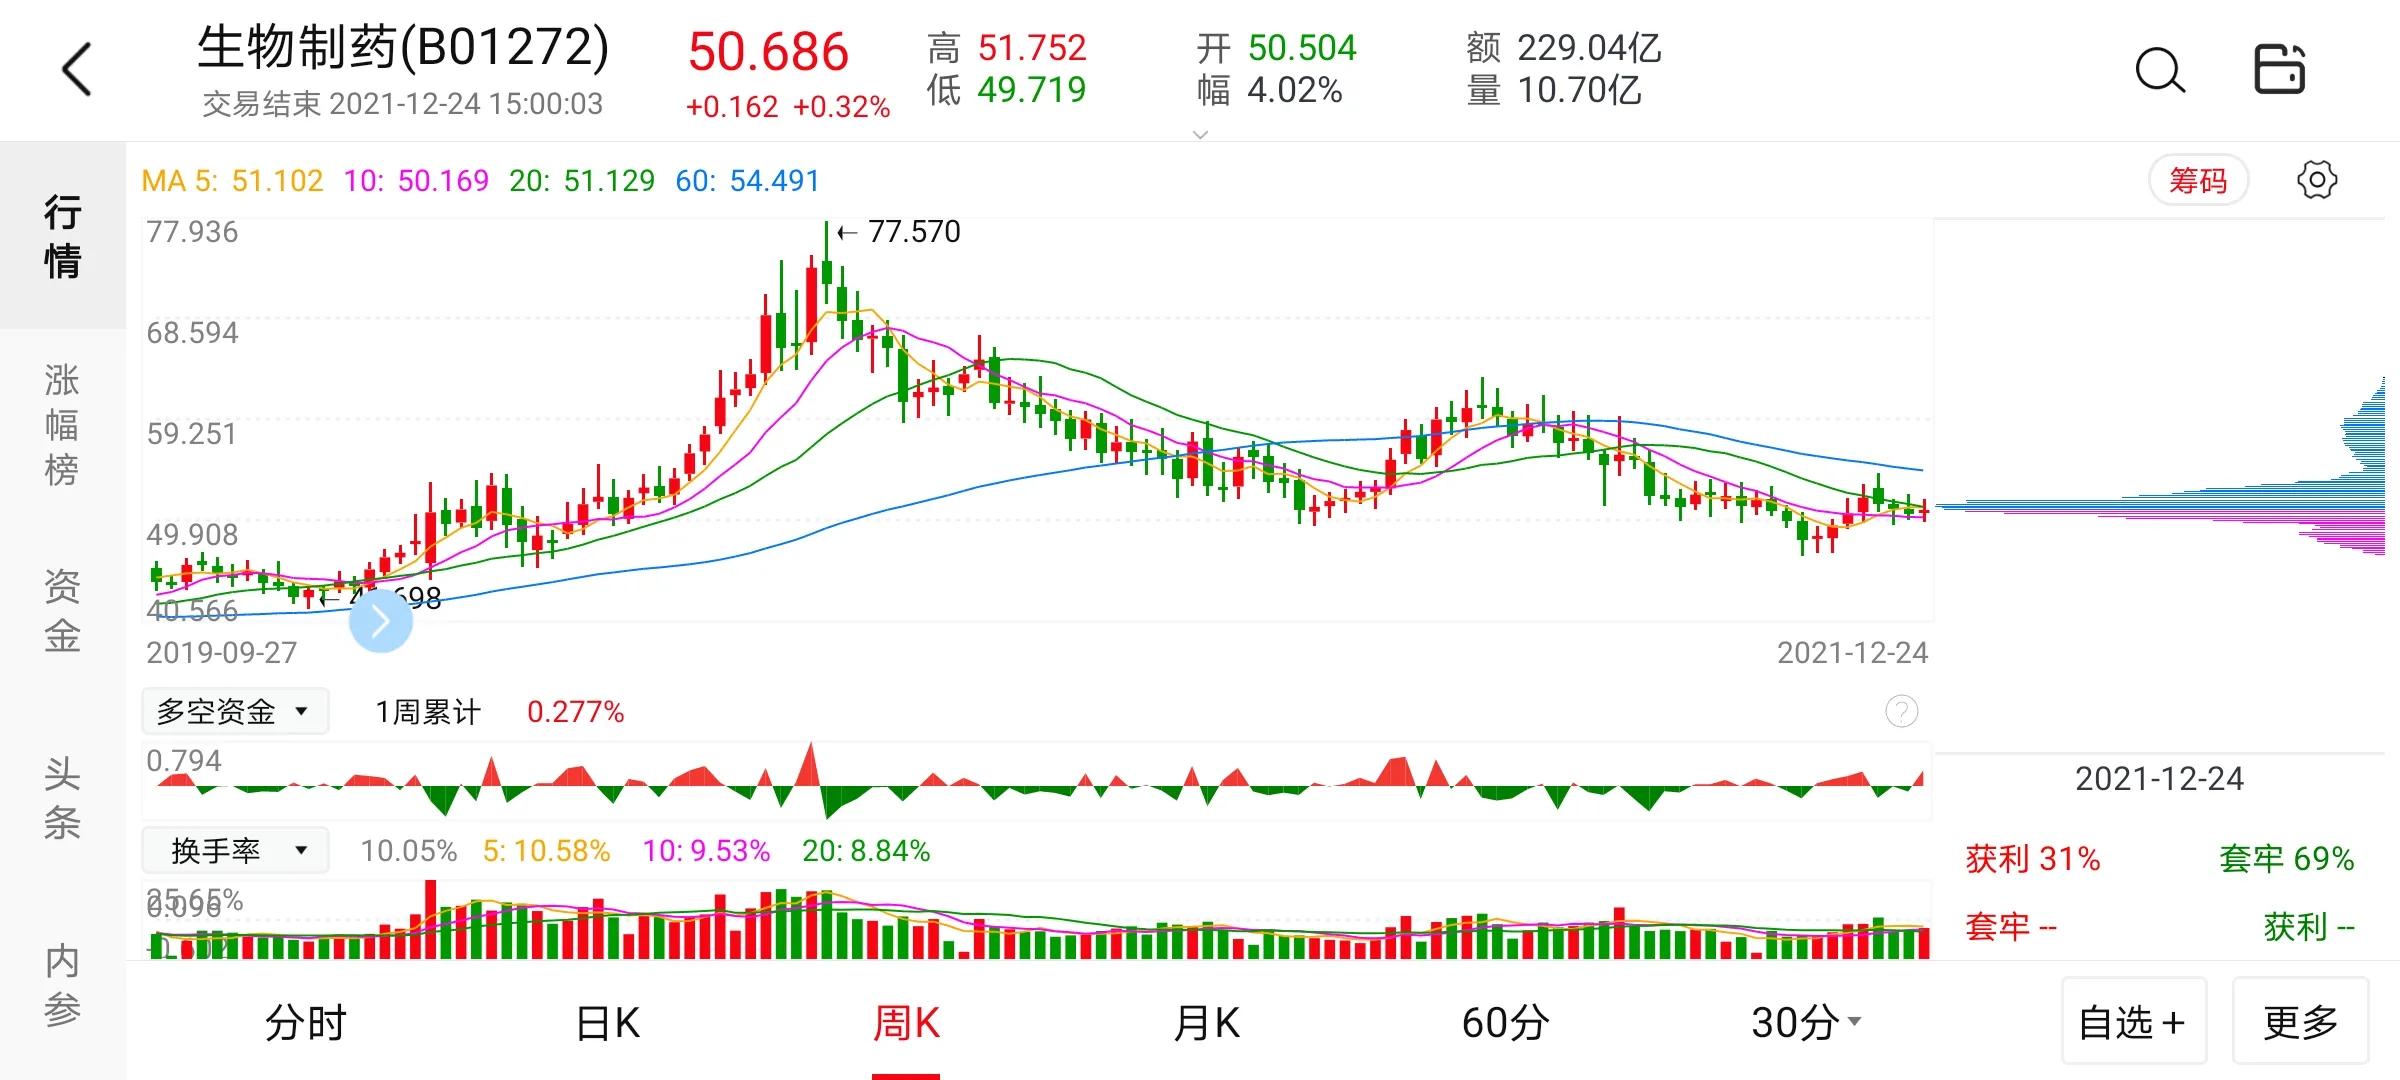Open 内参 in the left sidebar
The height and width of the screenshot is (1080, 2400).
[62, 985]
